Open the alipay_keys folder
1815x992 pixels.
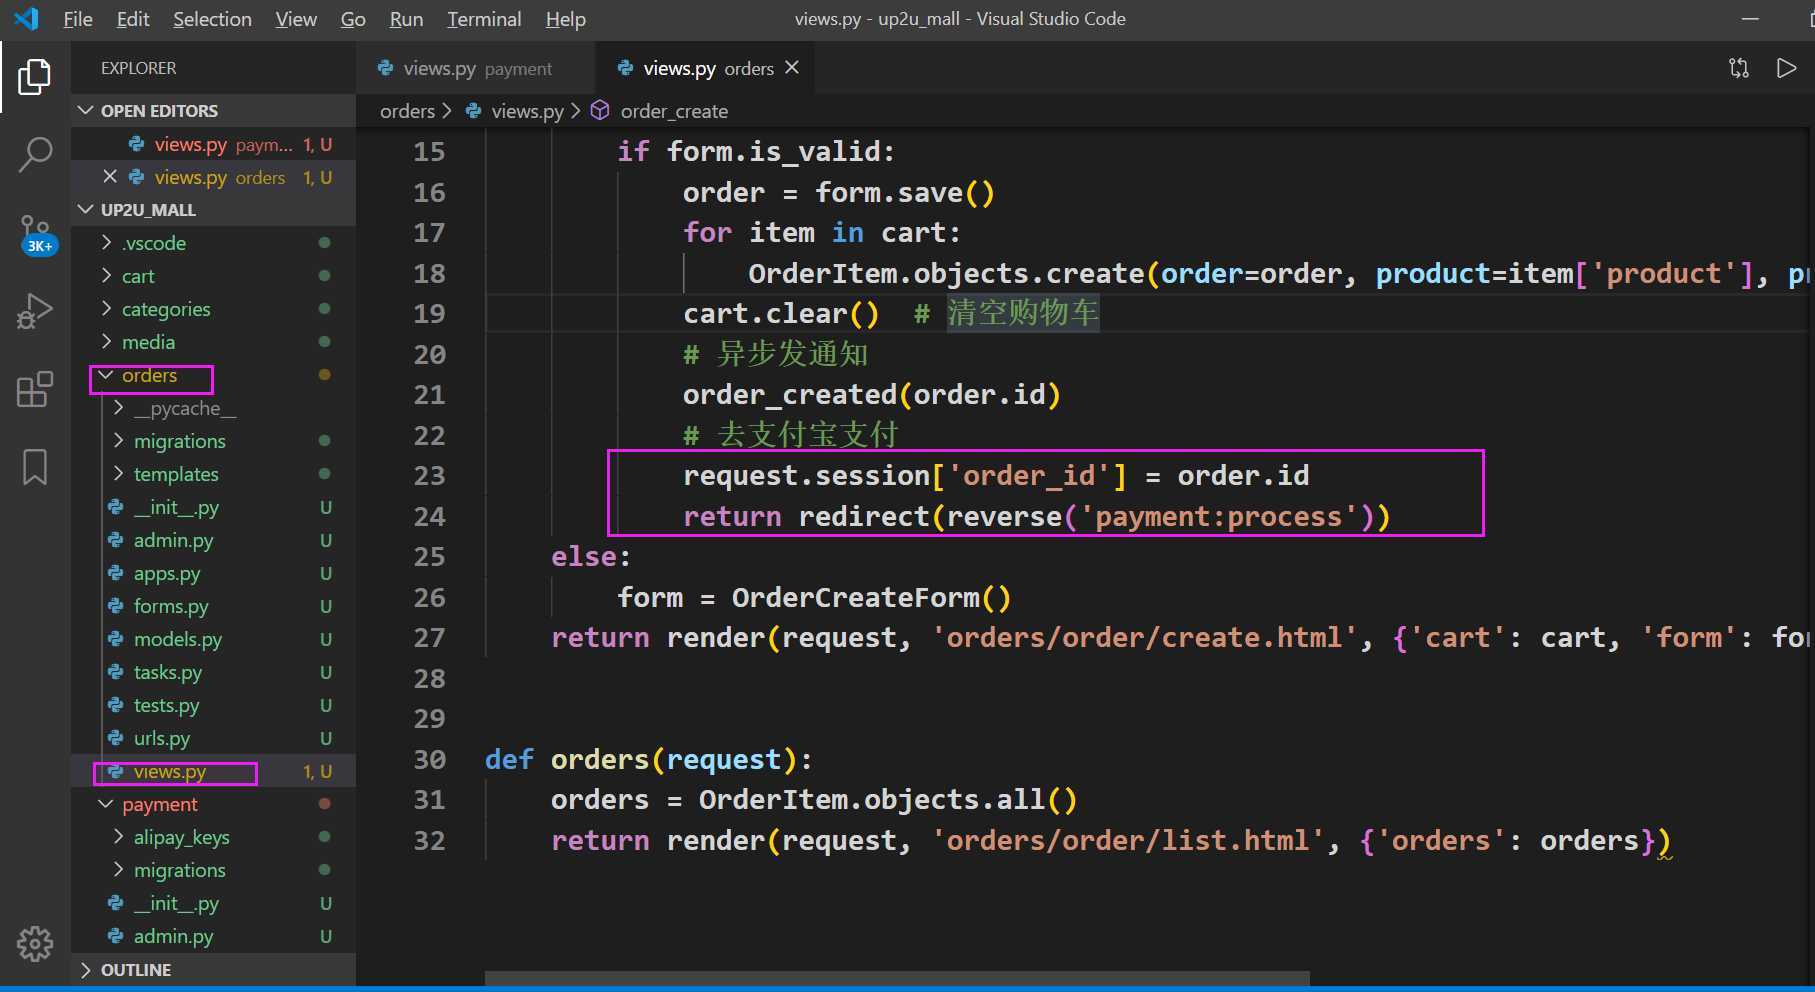coord(181,837)
